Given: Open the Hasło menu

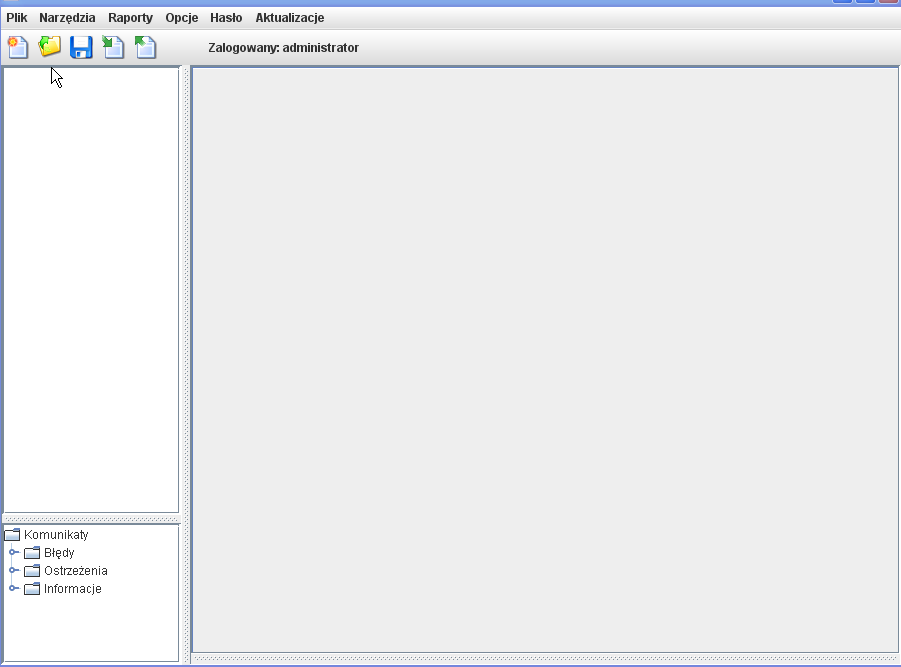Looking at the screenshot, I should 226,18.
